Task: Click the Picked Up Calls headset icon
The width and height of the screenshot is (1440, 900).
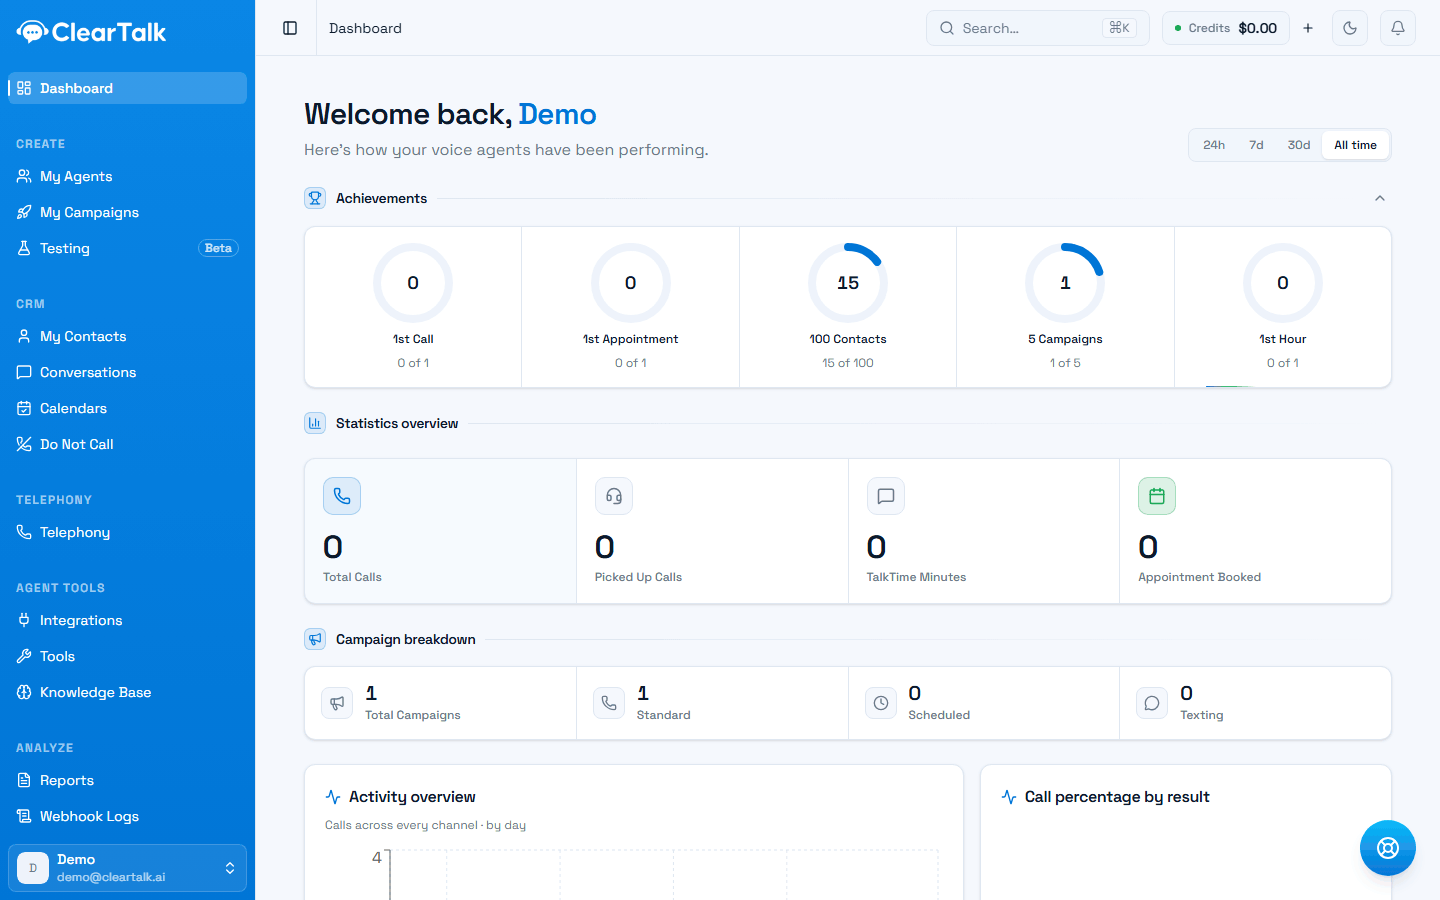Action: point(614,496)
